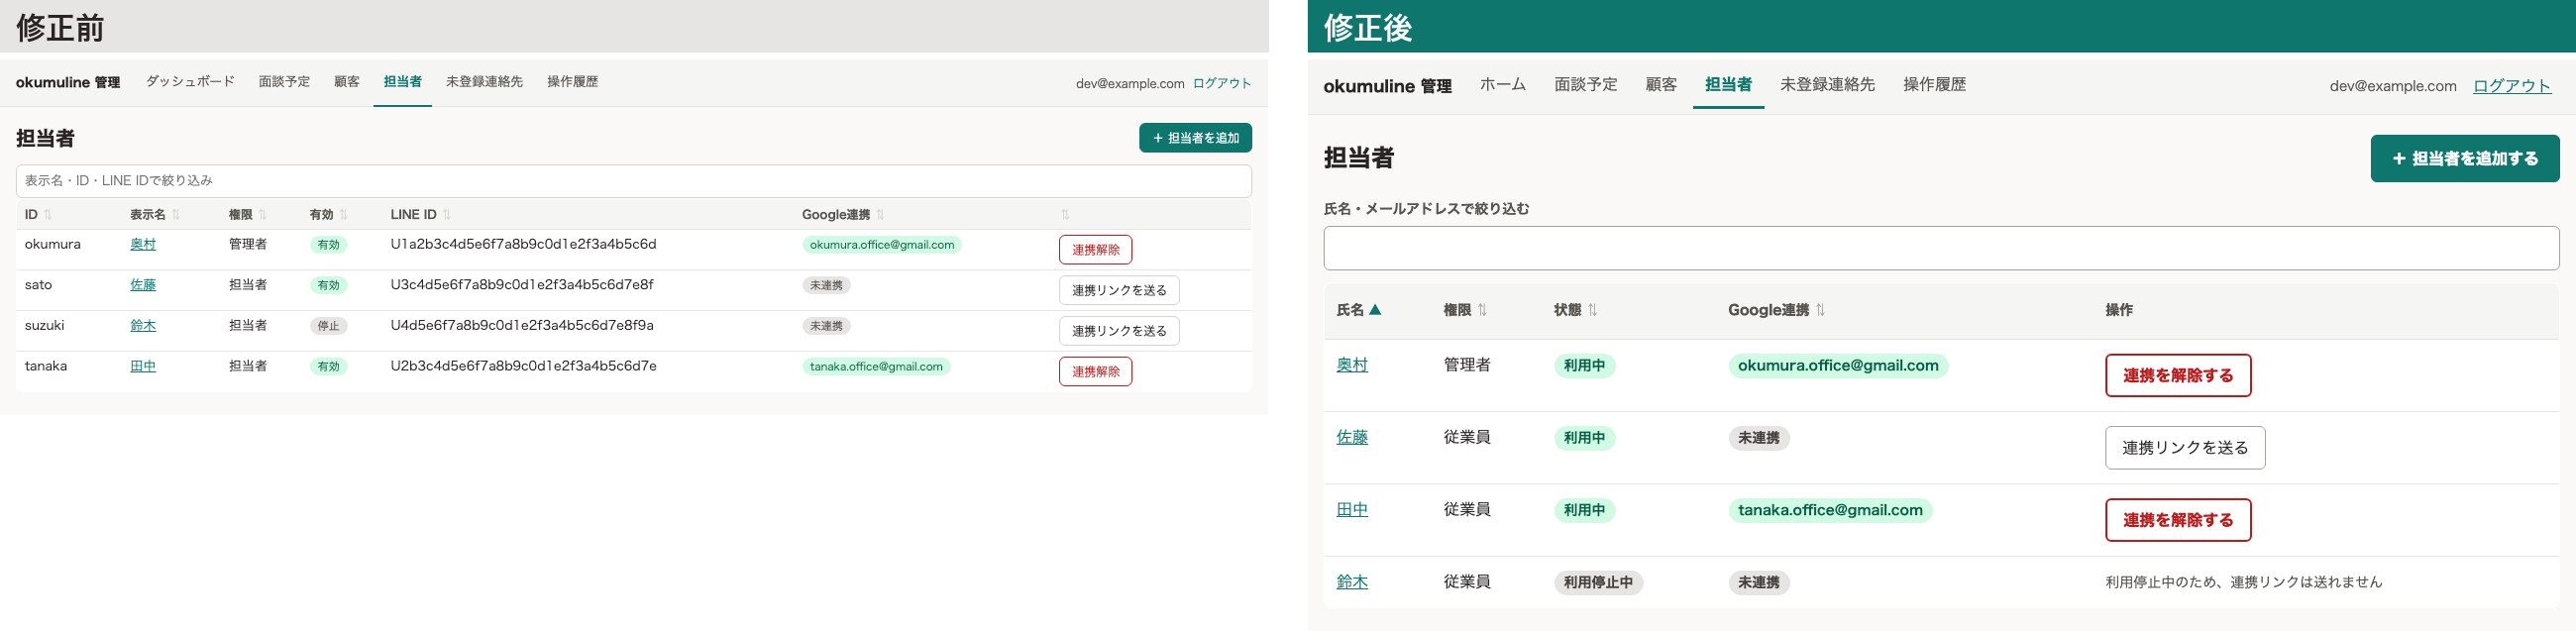Sort by LINE ID column in 修正前 table
The height and width of the screenshot is (631, 2576).
pyautogui.click(x=421, y=215)
